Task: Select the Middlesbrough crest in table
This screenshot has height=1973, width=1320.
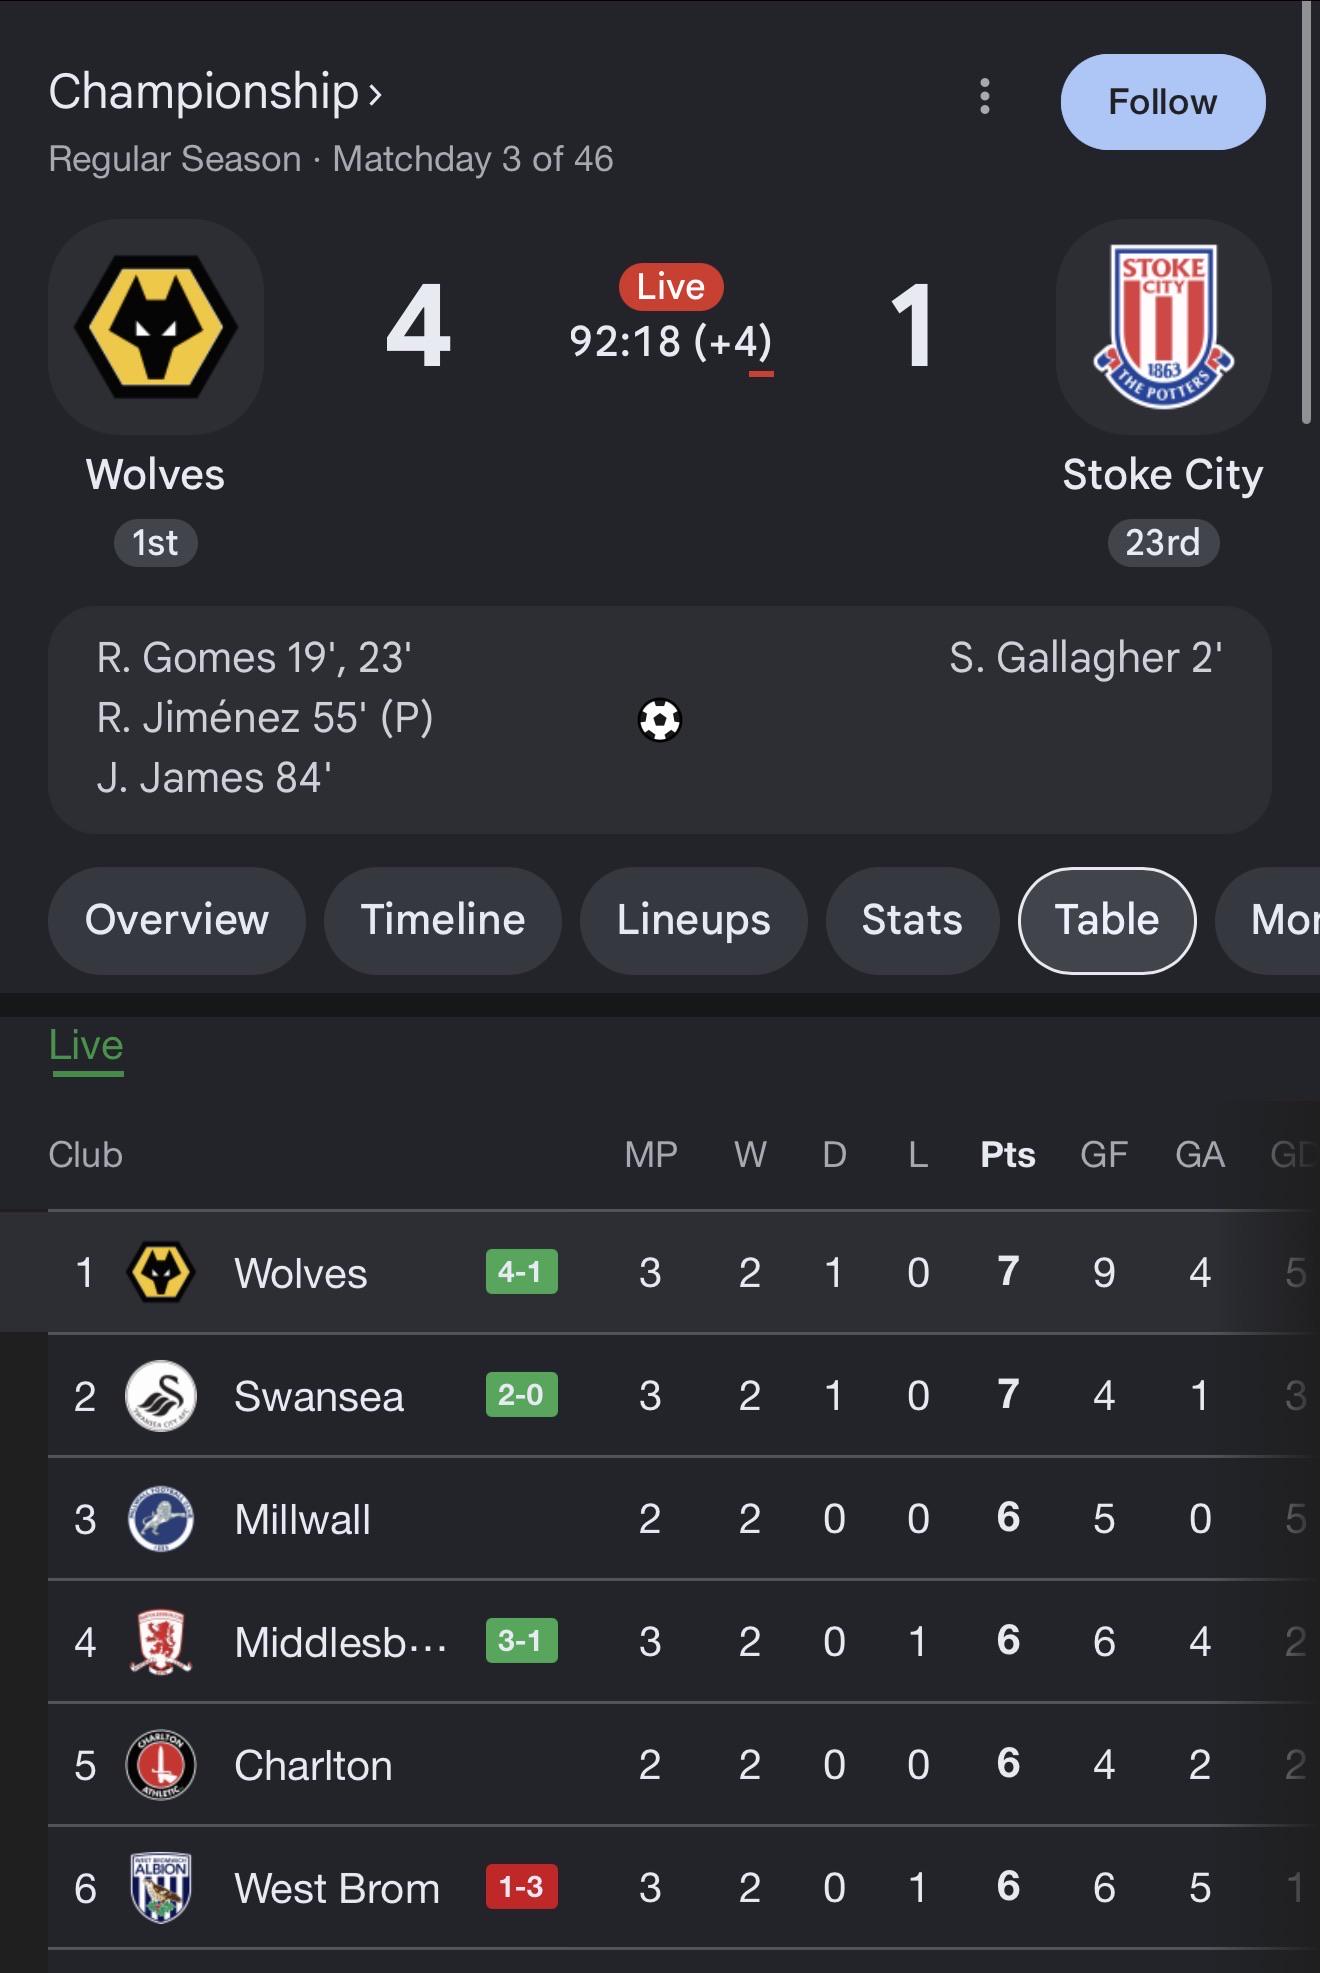Action: tap(161, 1642)
